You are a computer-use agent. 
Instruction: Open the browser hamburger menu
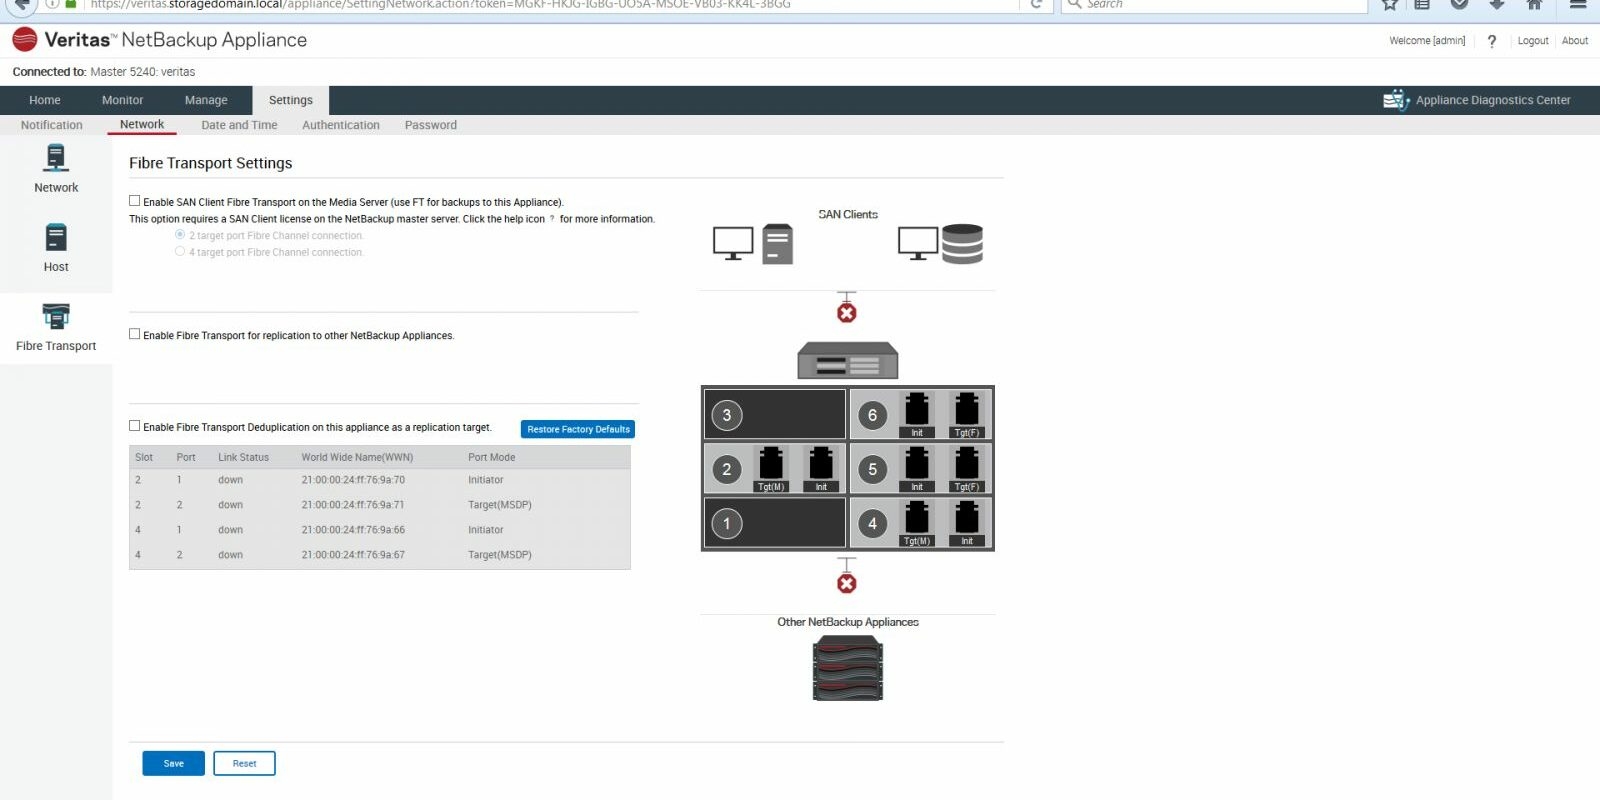(x=1578, y=4)
